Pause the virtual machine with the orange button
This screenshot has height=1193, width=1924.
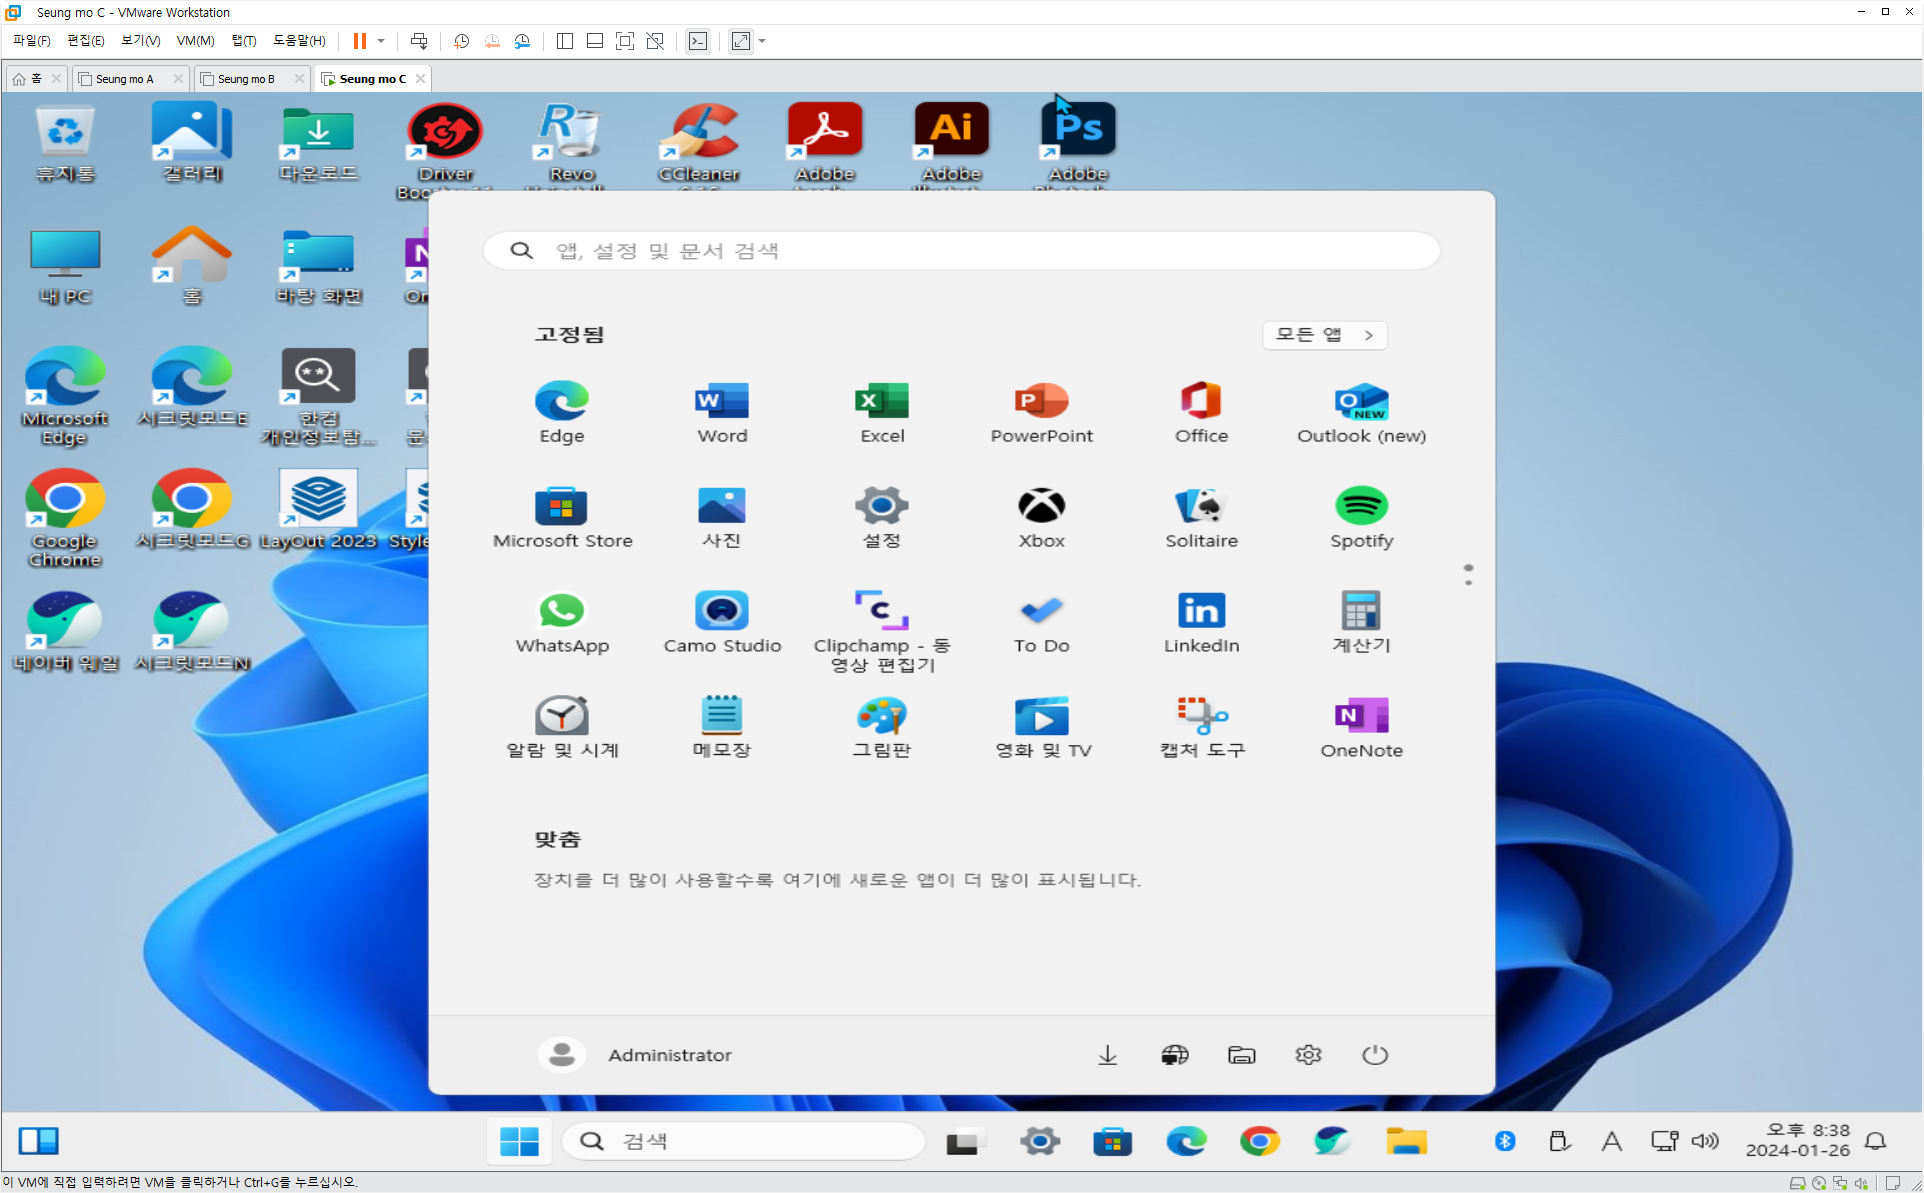click(359, 41)
